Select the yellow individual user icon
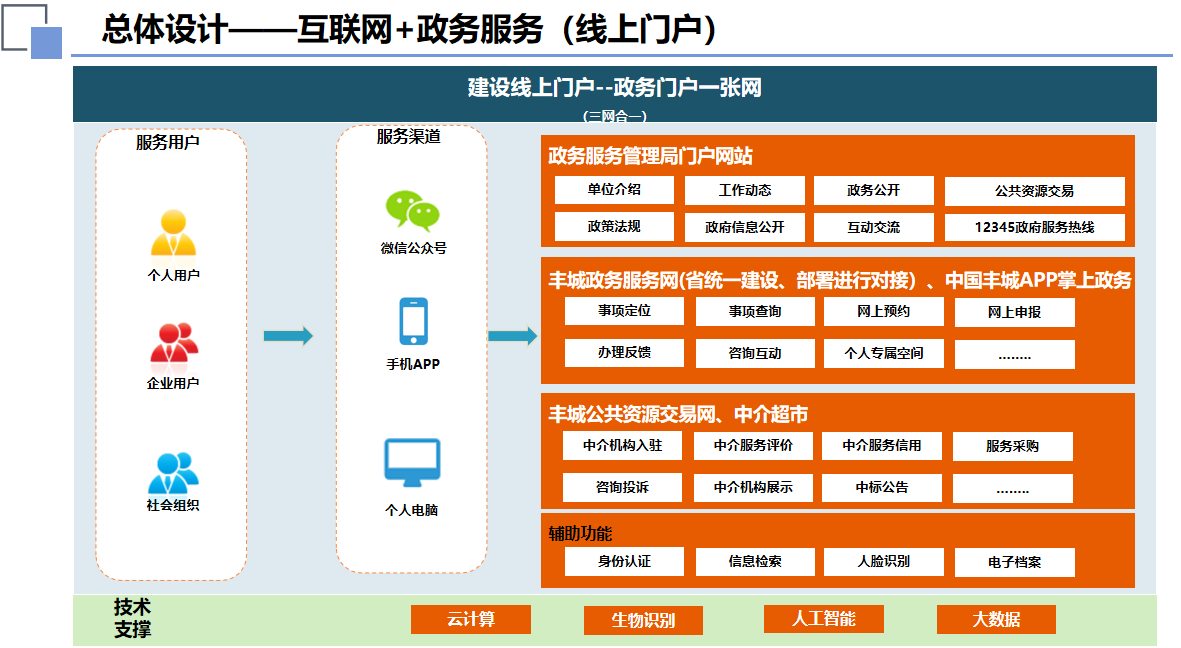Image resolution: width=1181 pixels, height=648 pixels. pyautogui.click(x=173, y=234)
